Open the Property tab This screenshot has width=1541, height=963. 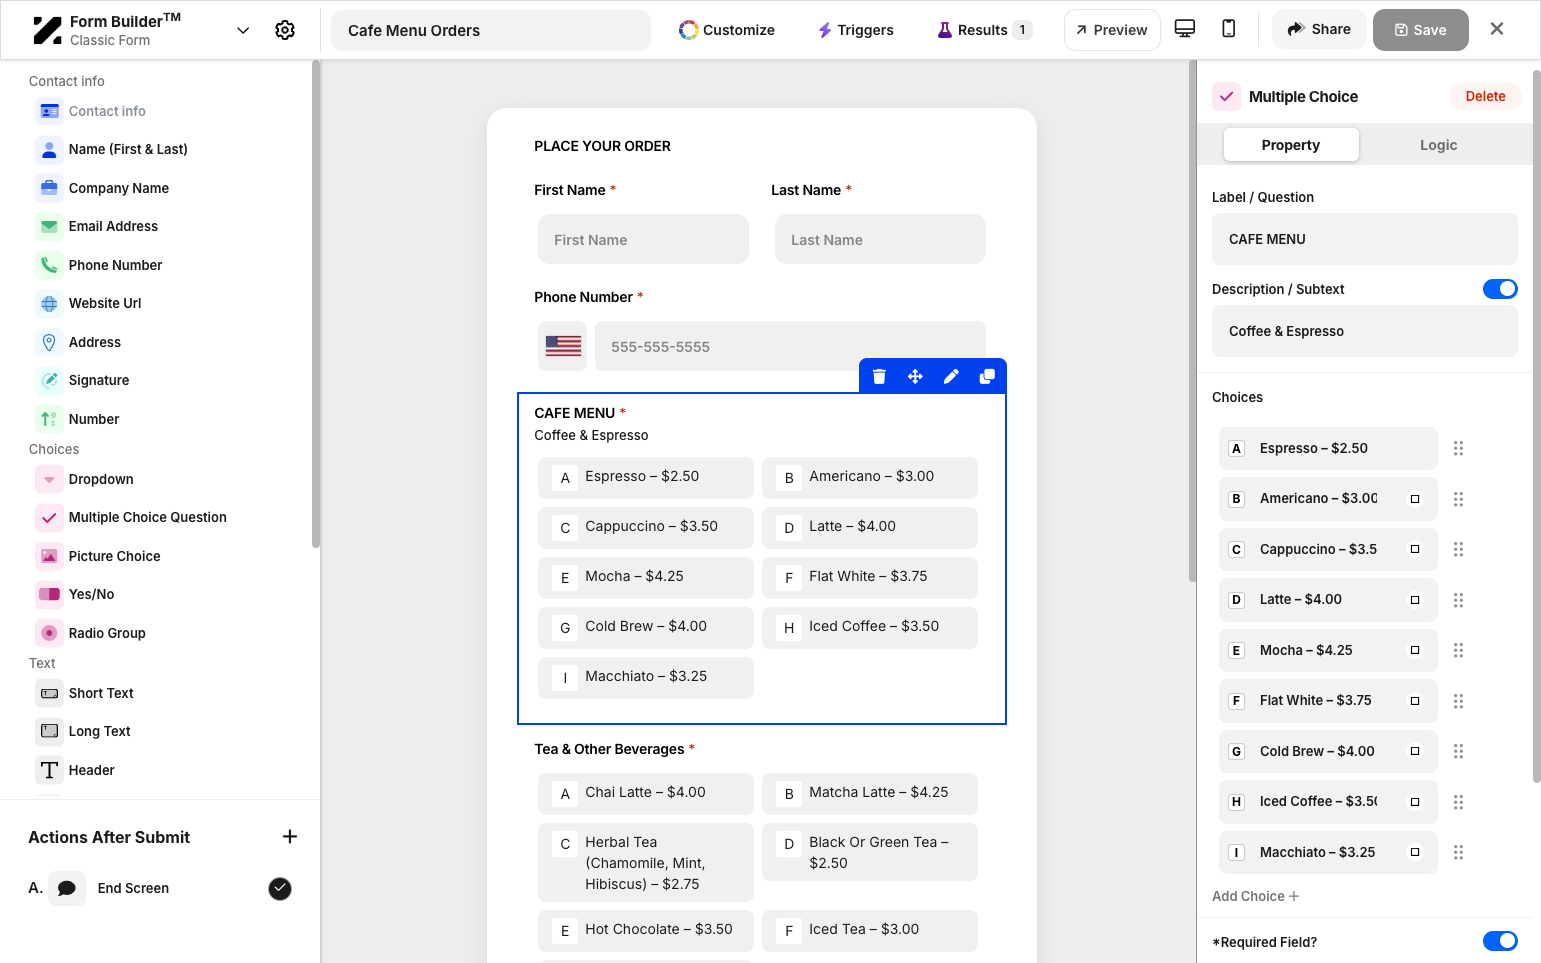[x=1291, y=145]
